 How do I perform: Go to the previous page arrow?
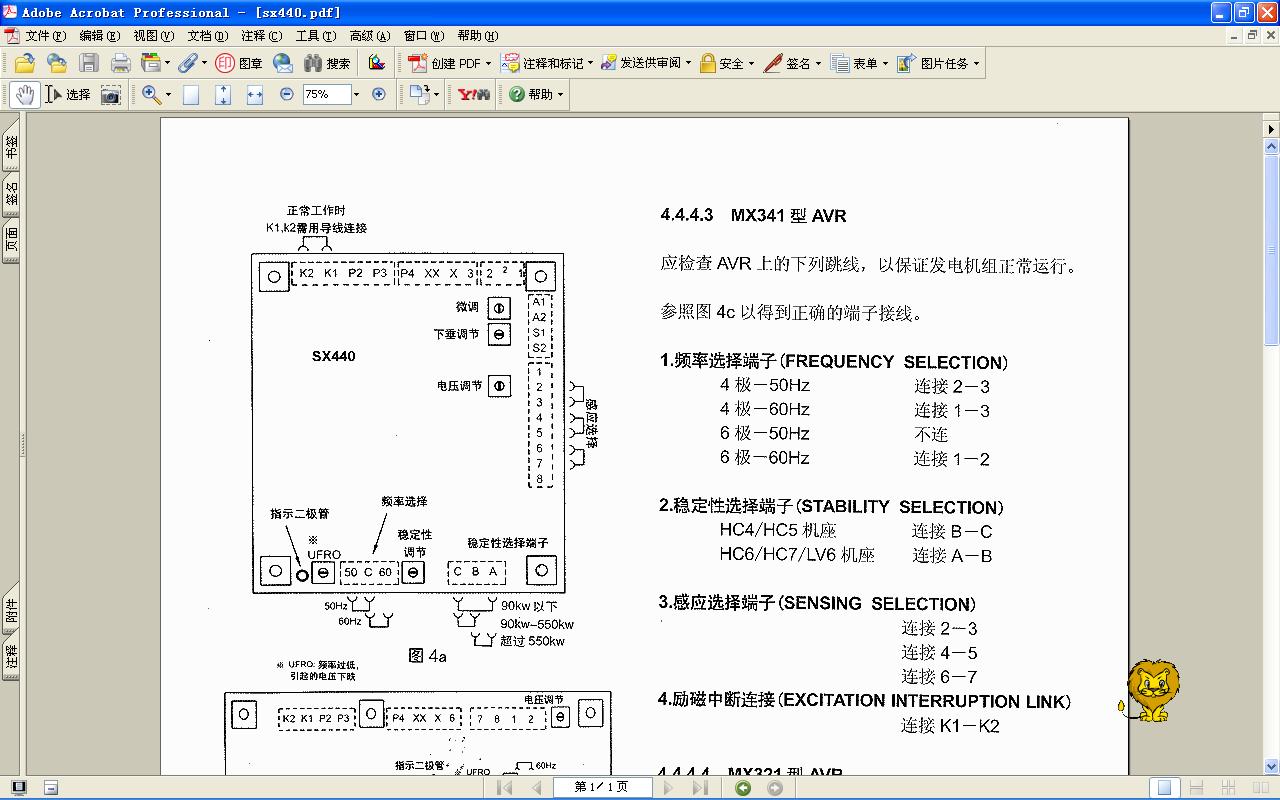pos(537,788)
